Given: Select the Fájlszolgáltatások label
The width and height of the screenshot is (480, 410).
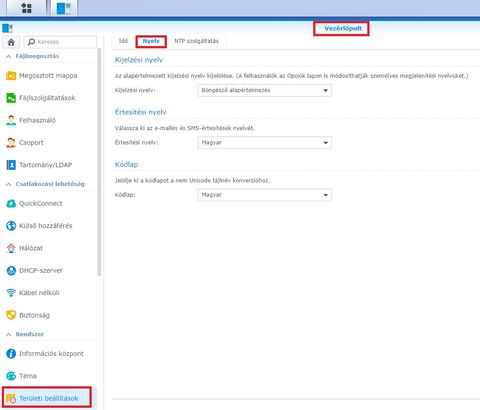Looking at the screenshot, I should pos(47,98).
